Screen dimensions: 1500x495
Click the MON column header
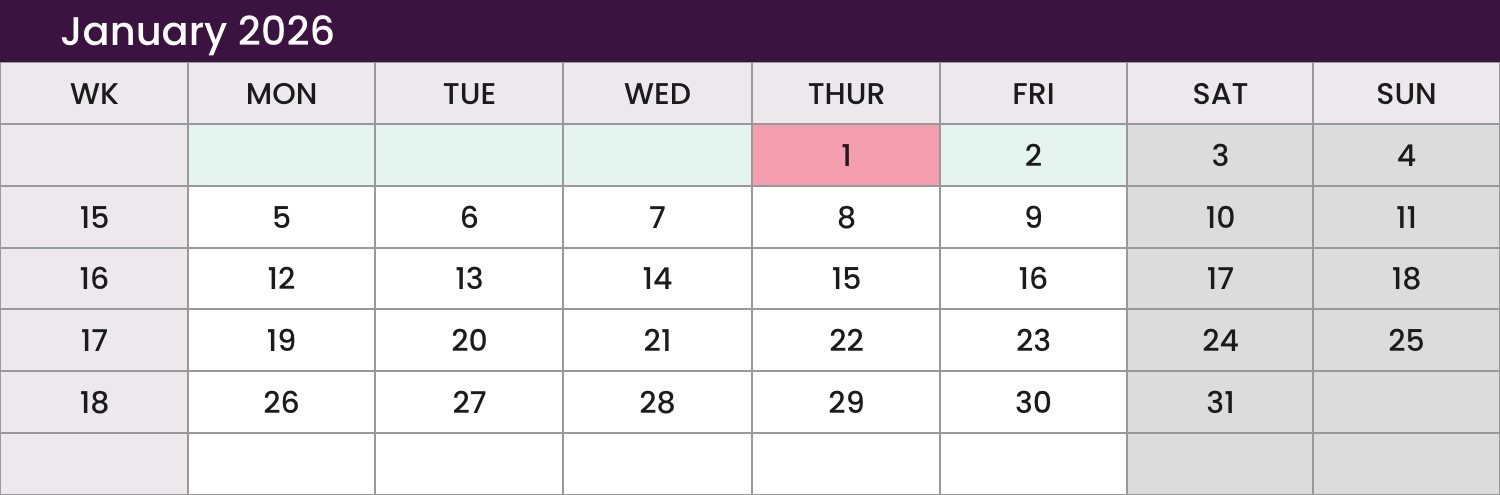coord(281,94)
